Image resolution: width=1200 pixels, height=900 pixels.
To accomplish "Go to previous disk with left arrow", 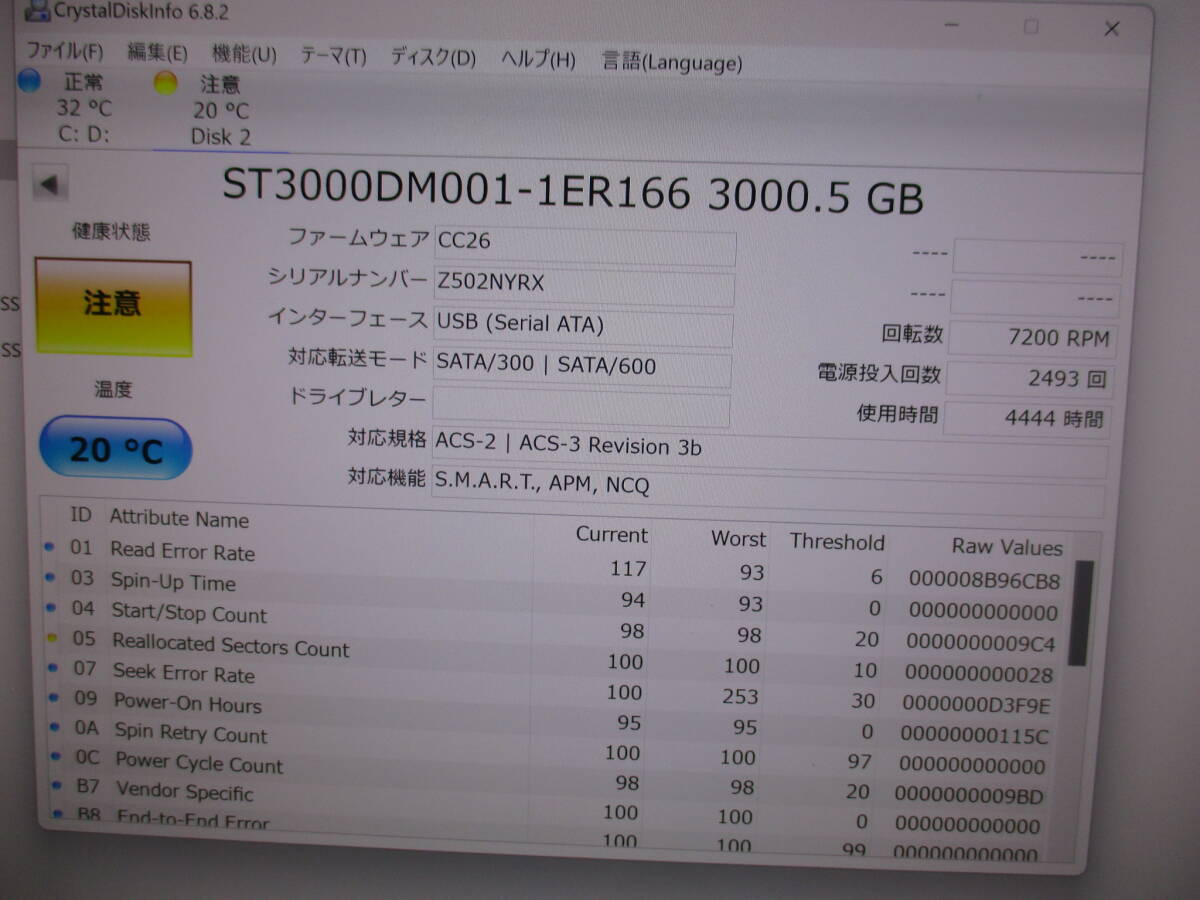I will 49,184.
